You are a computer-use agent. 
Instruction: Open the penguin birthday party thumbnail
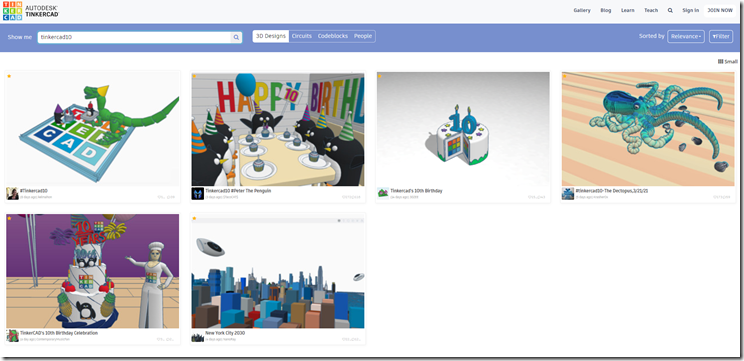click(278, 129)
